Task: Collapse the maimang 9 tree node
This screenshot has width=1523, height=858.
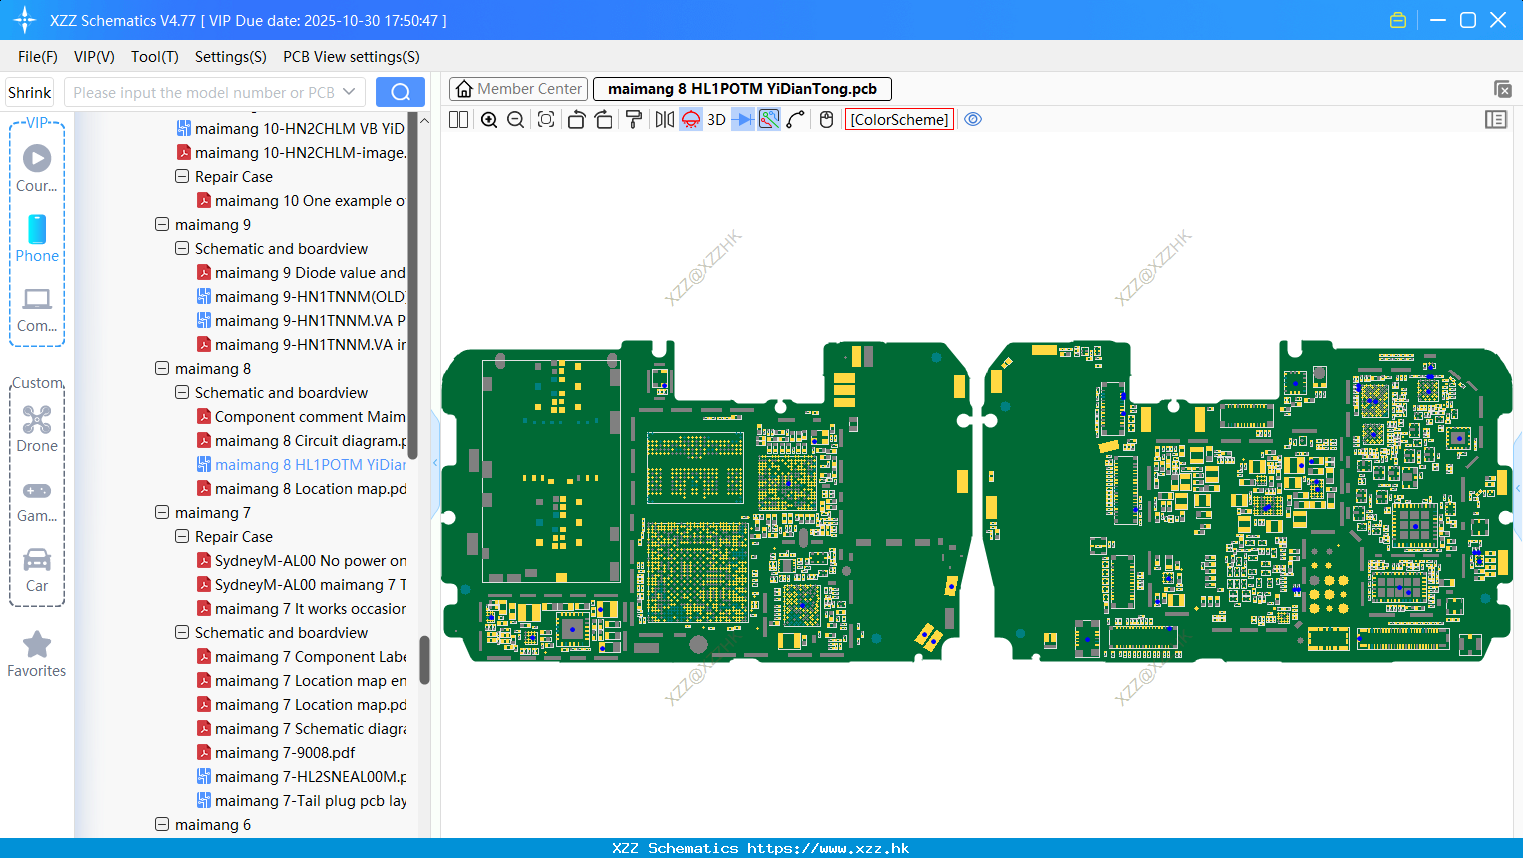Action: [162, 225]
